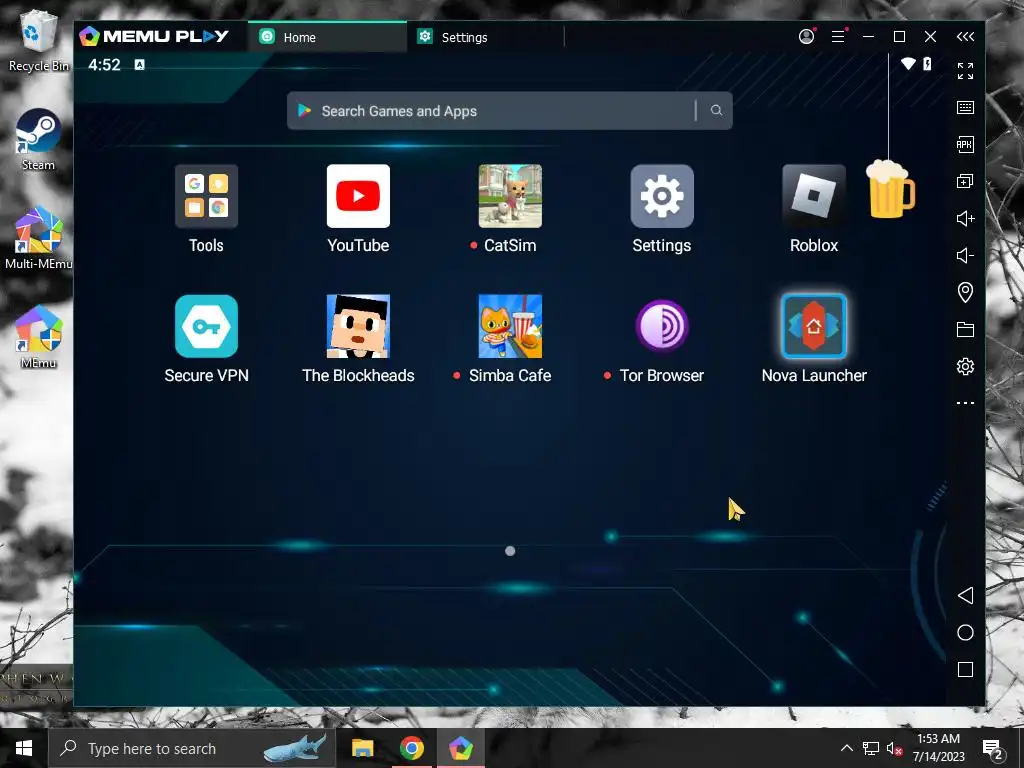This screenshot has width=1024, height=768.
Task: Tap the Android Home circle button
Action: point(965,632)
